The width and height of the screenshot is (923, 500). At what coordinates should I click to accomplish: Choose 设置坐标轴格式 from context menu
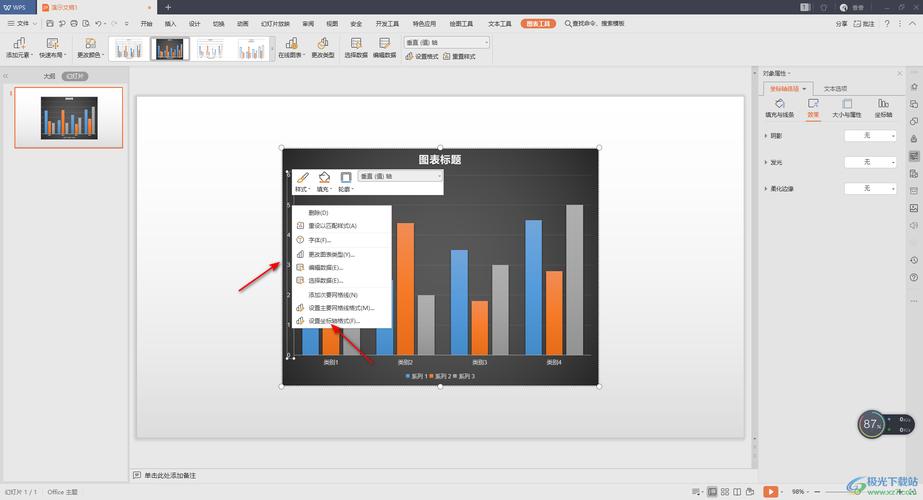(x=334, y=321)
